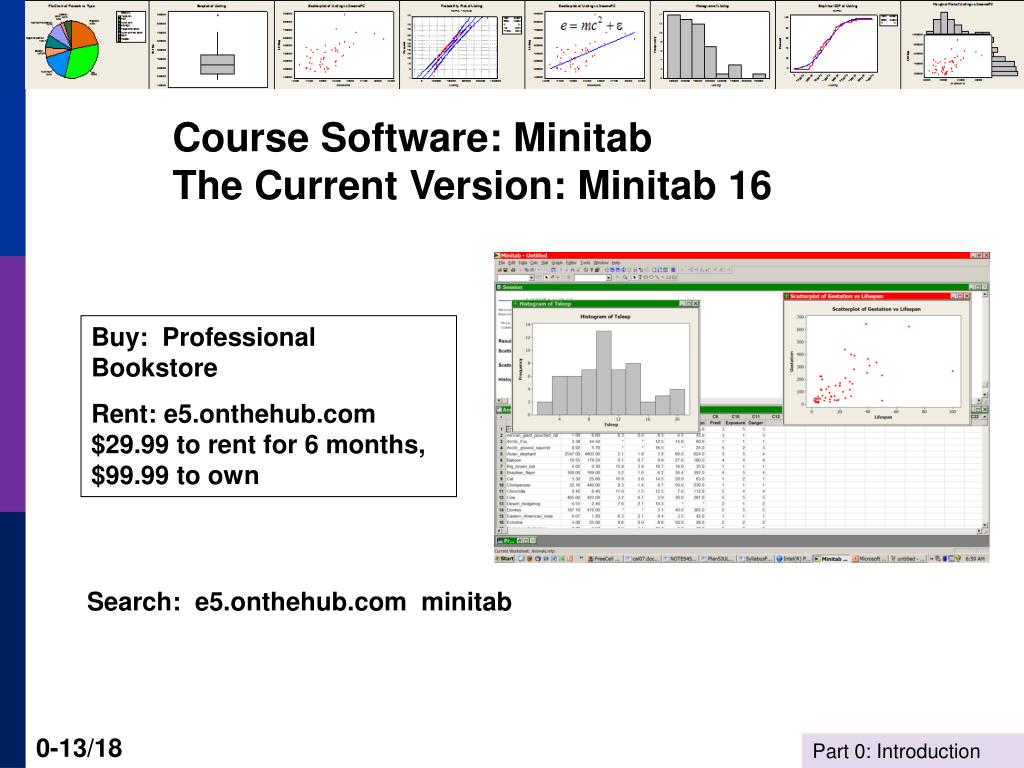The image size is (1024, 768).
Task: Select the boxplot thumbnail in the top strip
Action: click(x=212, y=44)
